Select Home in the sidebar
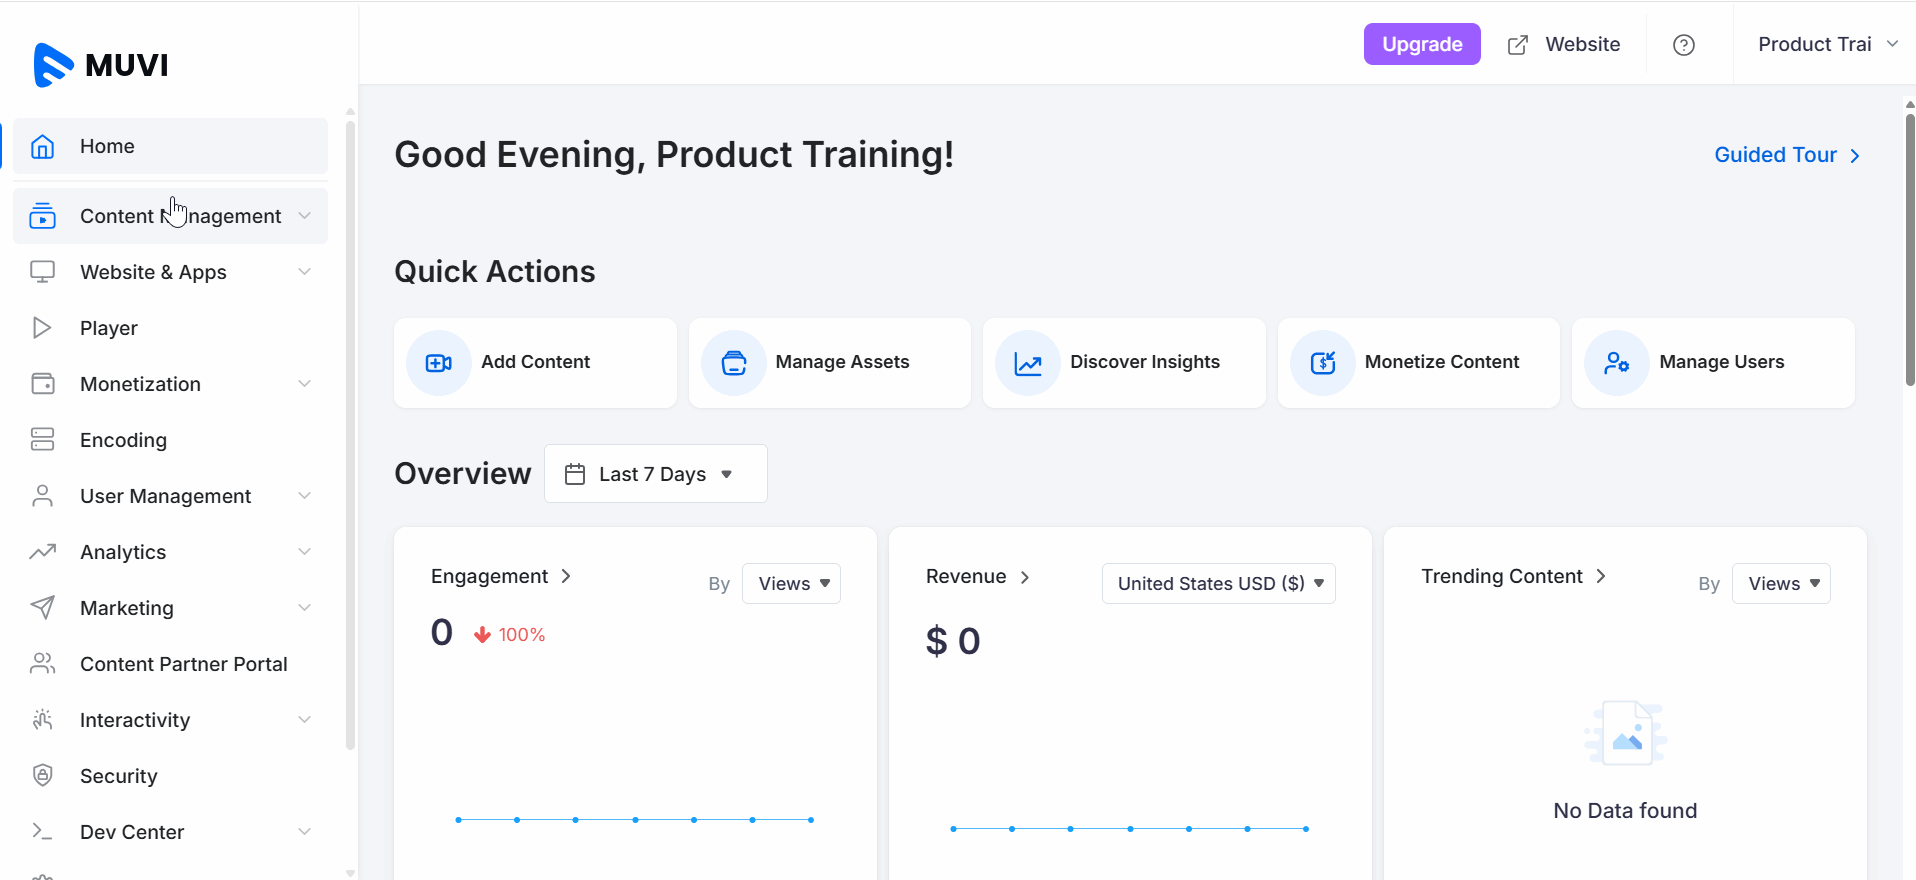Viewport: 1916px width, 880px height. point(170,146)
